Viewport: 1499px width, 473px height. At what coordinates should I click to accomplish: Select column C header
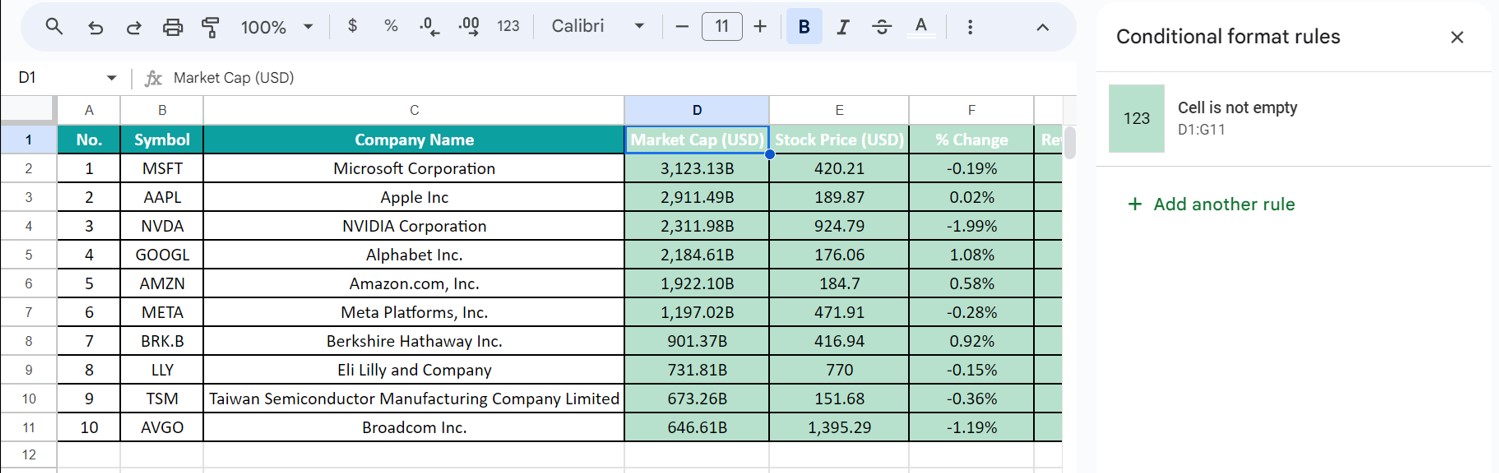click(x=414, y=110)
